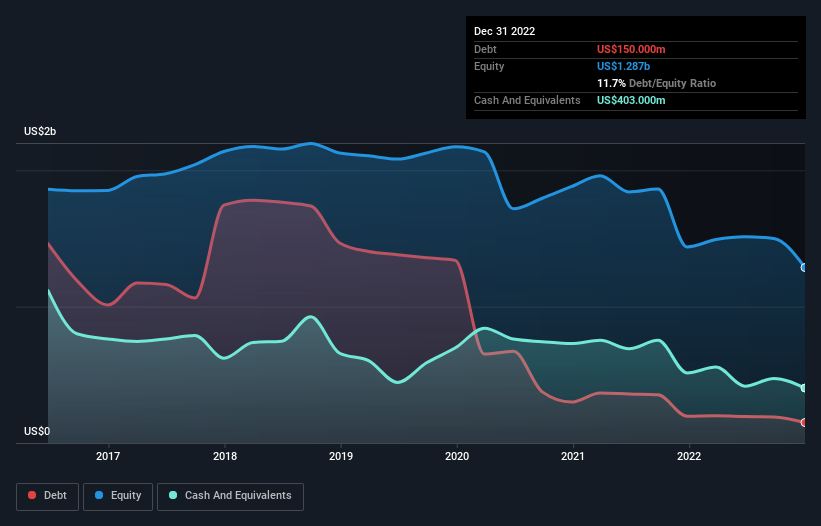Click the 2018 x-axis label
Viewport: 821px width, 526px height.
pyautogui.click(x=225, y=456)
